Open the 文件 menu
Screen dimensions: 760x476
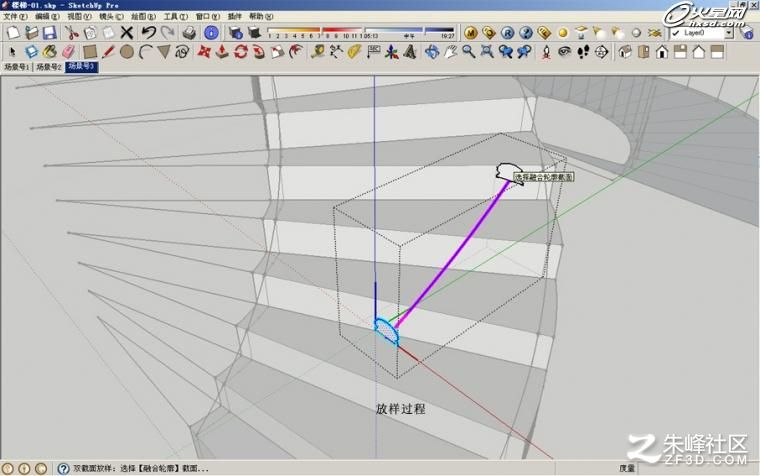coord(15,16)
